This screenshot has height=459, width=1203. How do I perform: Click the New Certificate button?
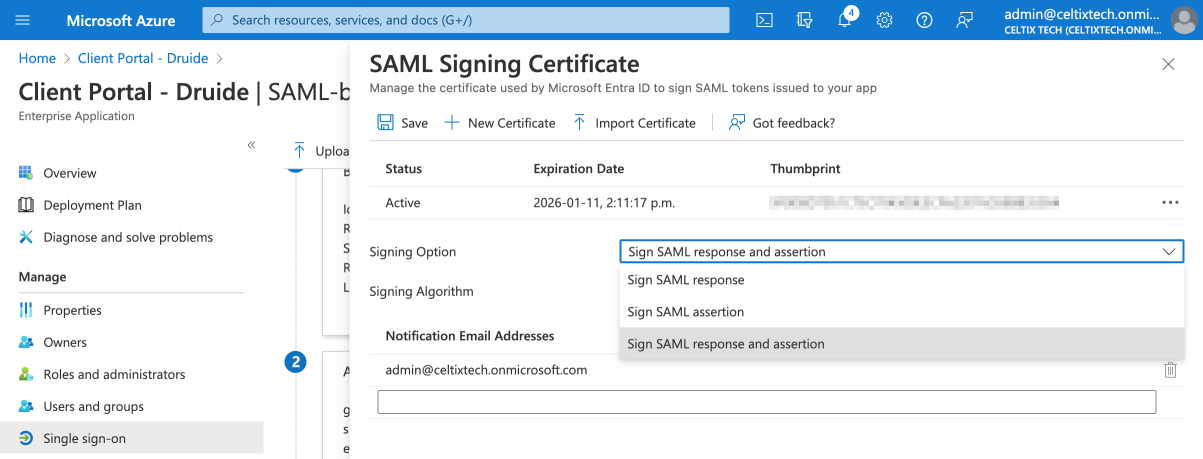coord(499,123)
